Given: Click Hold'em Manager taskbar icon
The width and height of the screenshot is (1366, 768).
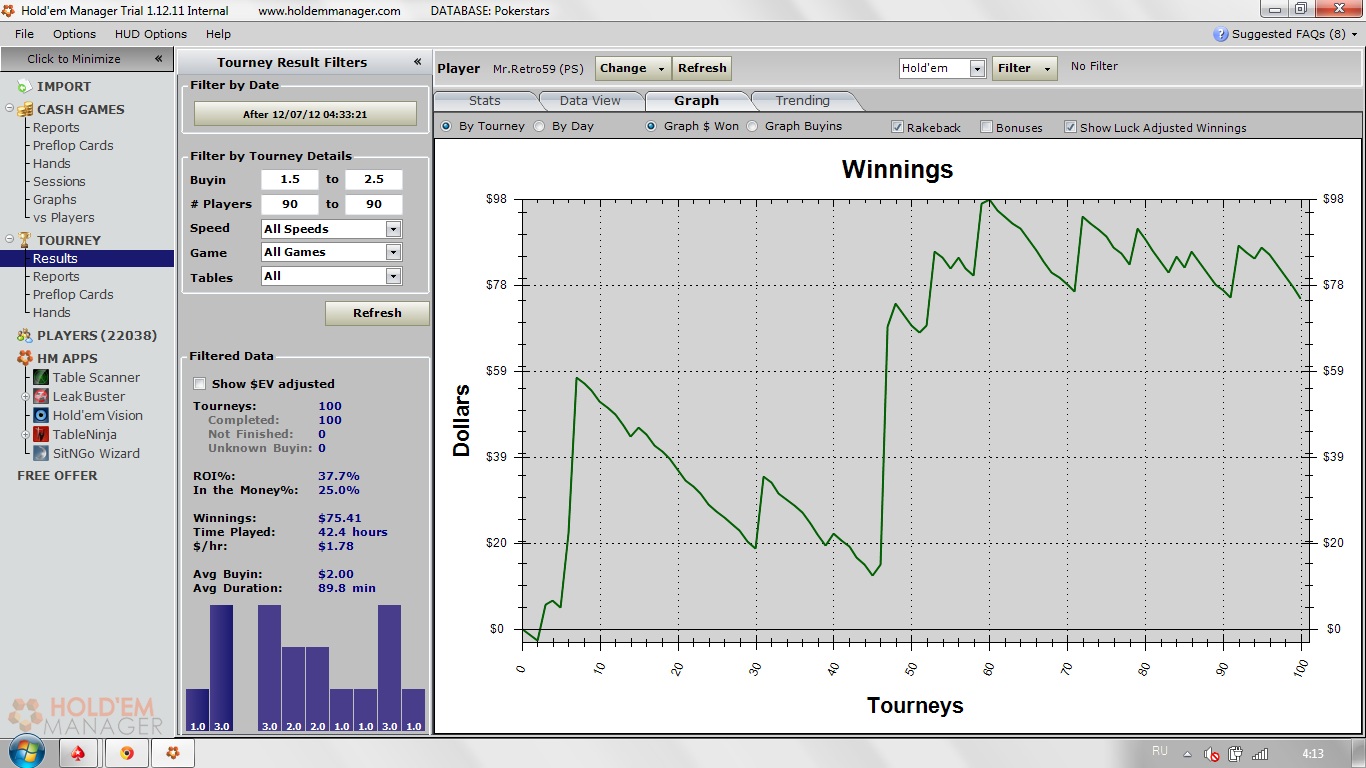Looking at the screenshot, I should click(173, 752).
